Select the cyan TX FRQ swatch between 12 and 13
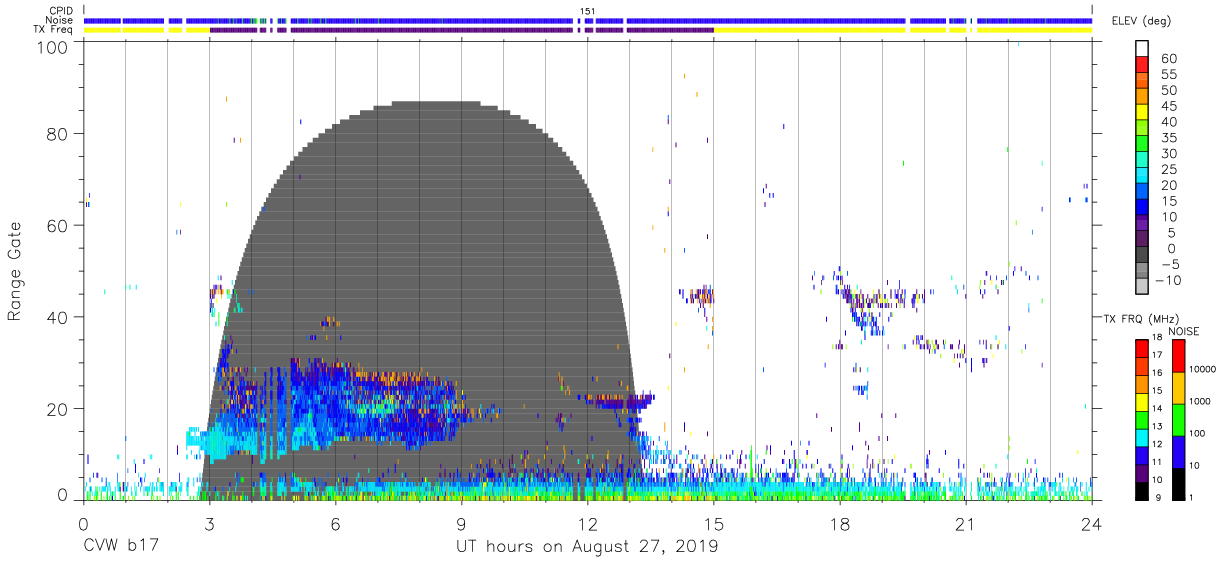The width and height of the screenshot is (1228, 567). (x=1142, y=437)
